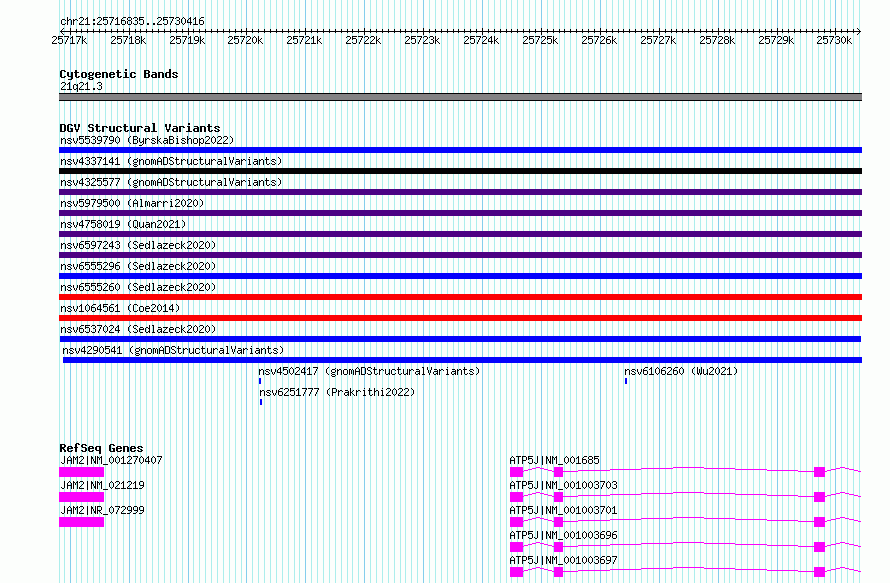
Task: Click the blue bar for nsv5539790
Action: tap(460, 150)
